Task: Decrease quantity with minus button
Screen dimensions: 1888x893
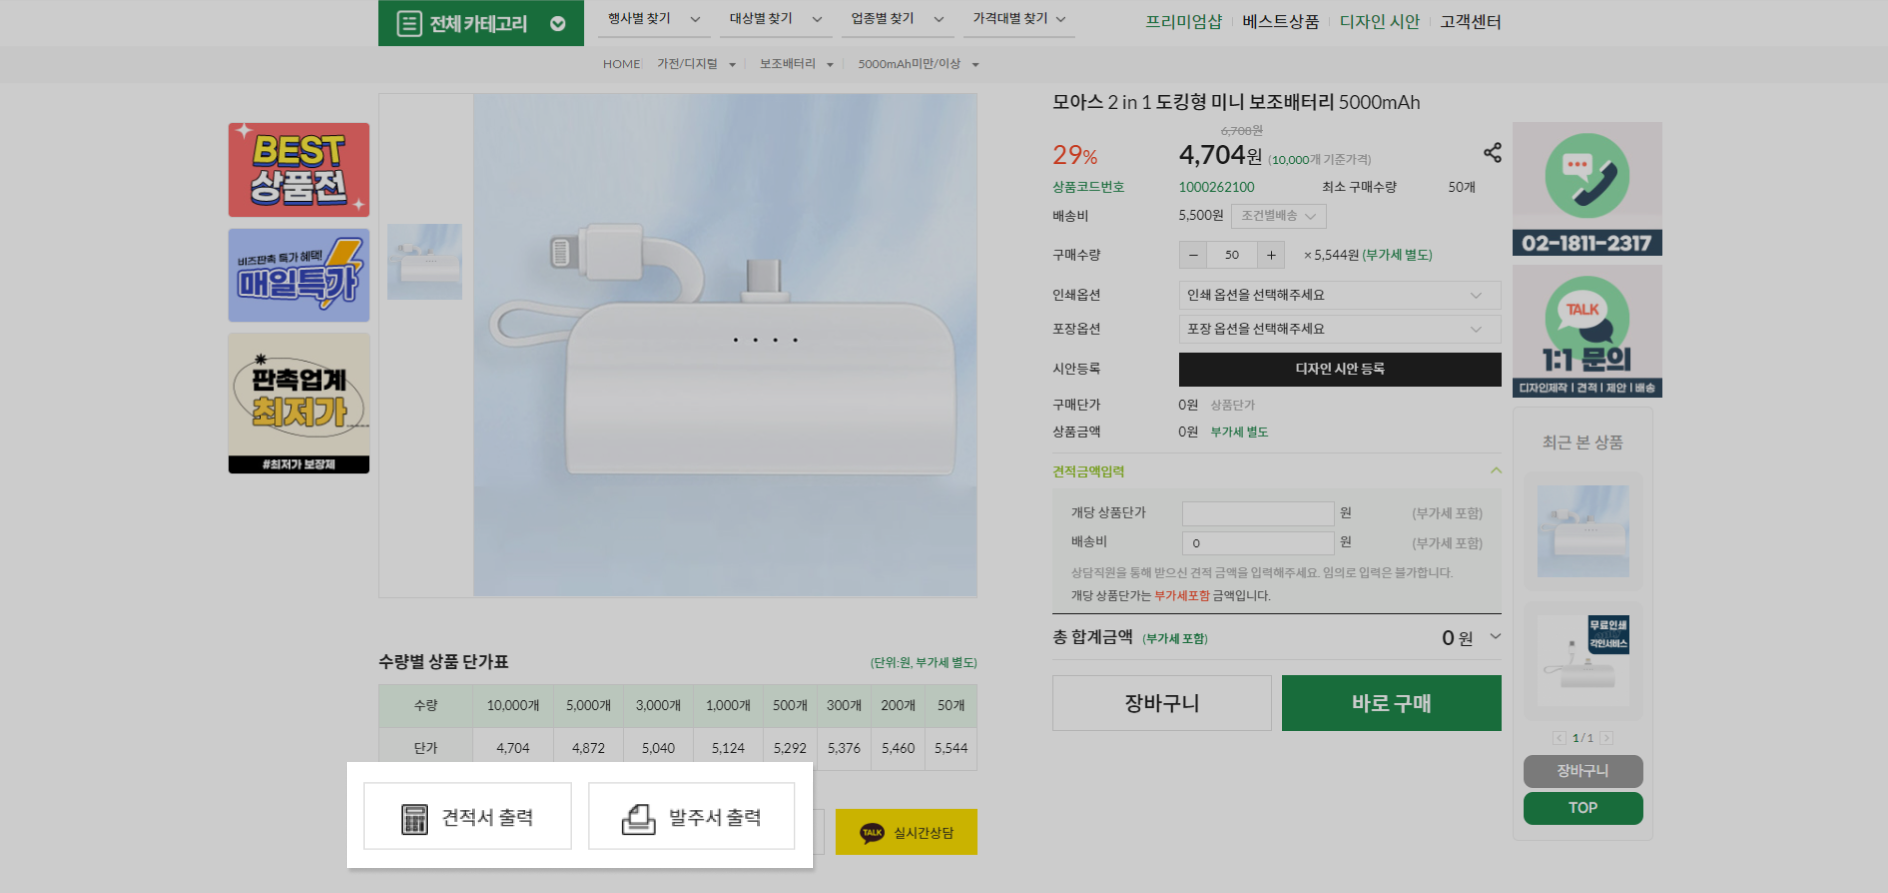Action: (1193, 255)
